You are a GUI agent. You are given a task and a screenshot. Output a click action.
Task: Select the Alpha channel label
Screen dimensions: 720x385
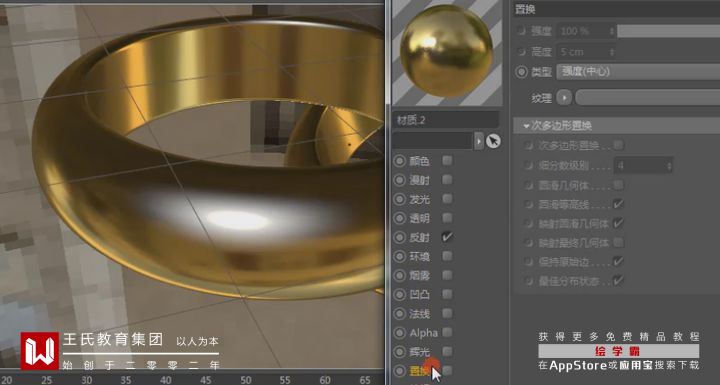(423, 333)
